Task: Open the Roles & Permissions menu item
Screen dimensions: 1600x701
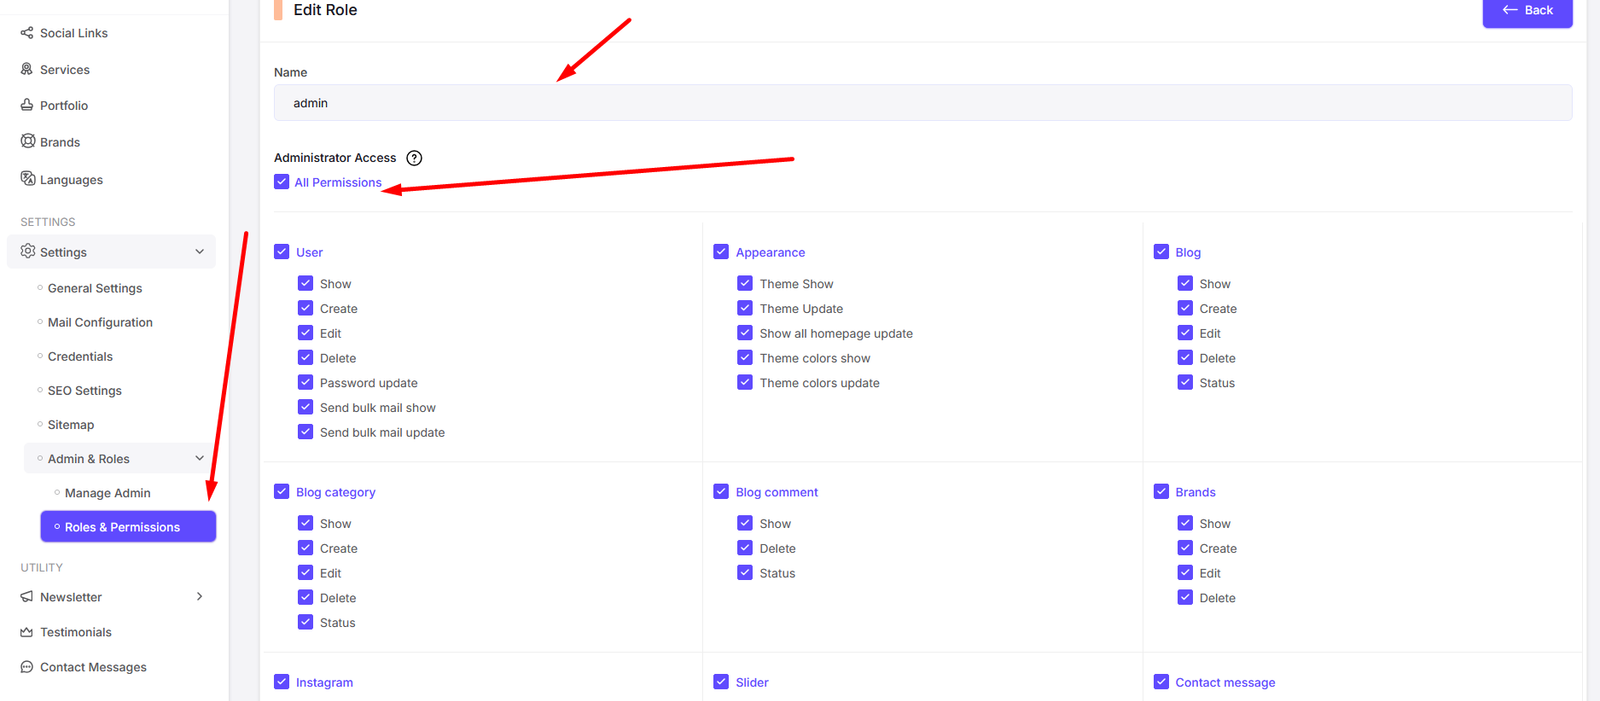Action: point(127,527)
